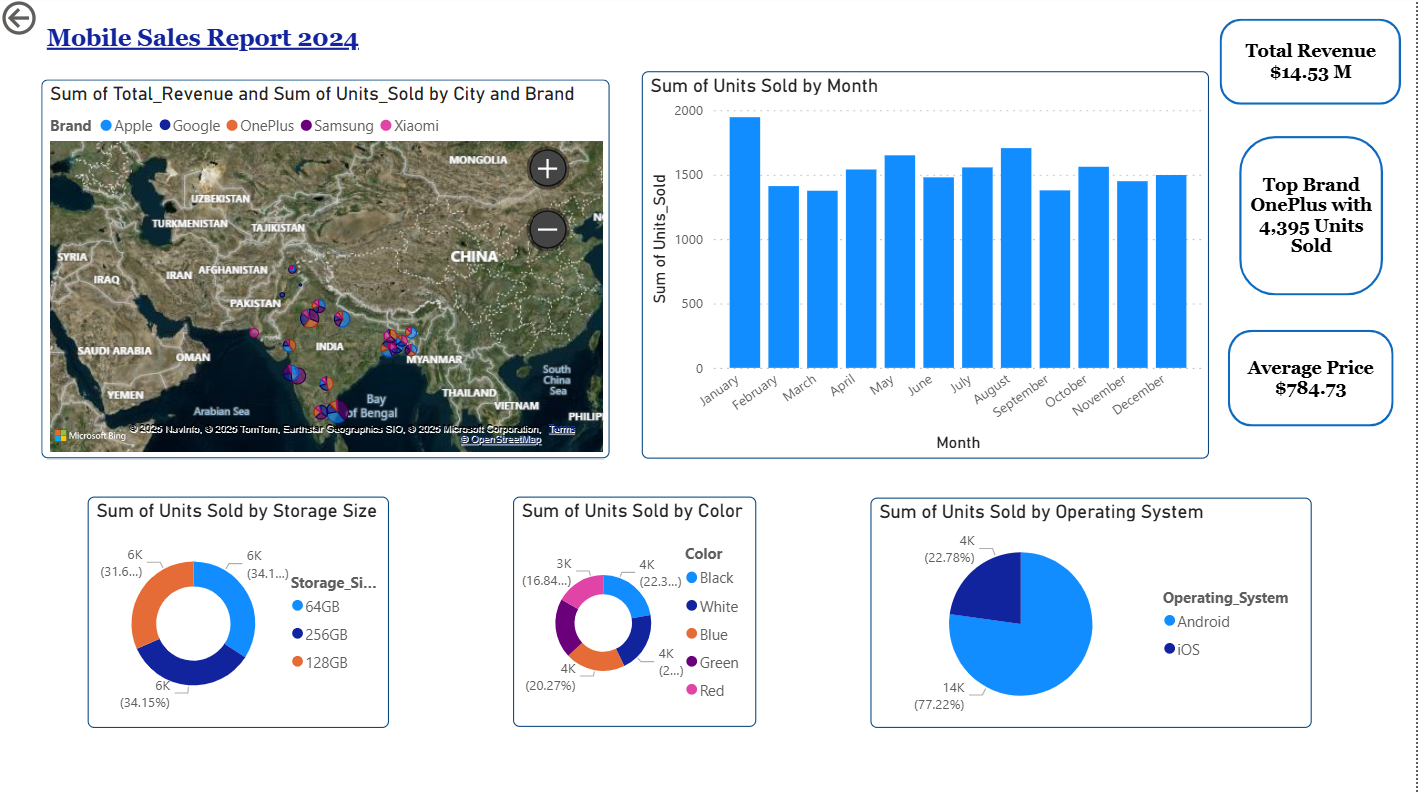Select White in the color legend
Viewport: 1418px width, 794px height.
coord(712,606)
